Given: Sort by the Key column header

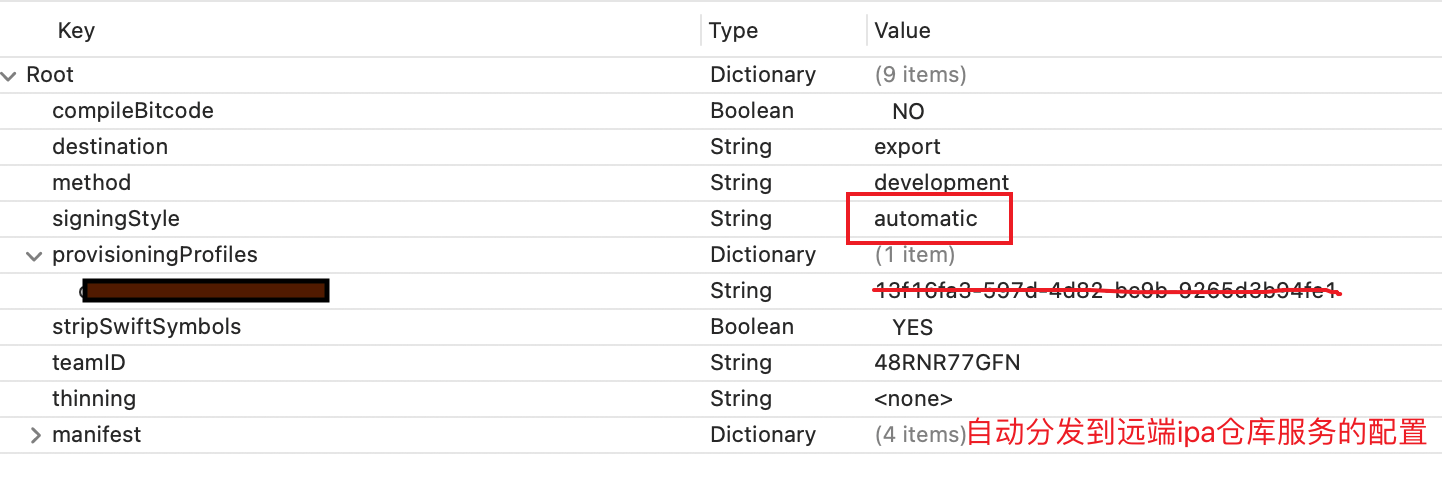Looking at the screenshot, I should click(x=76, y=31).
